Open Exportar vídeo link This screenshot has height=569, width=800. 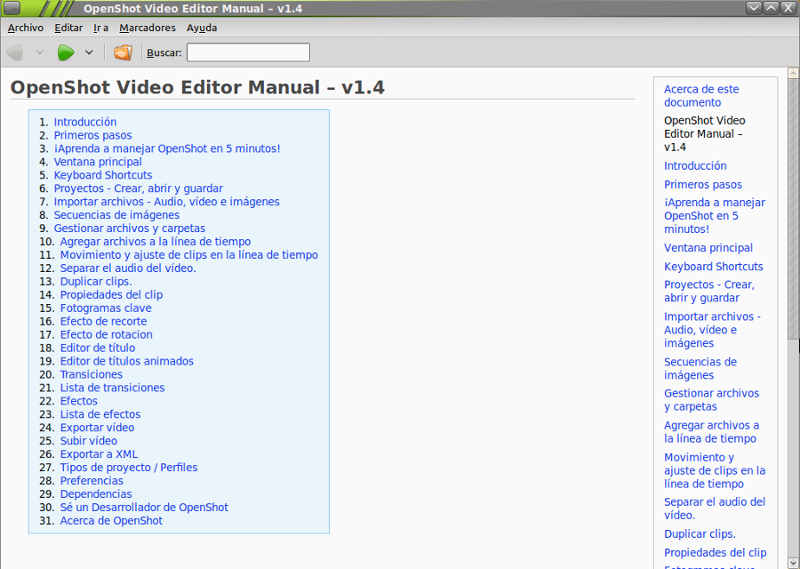[x=97, y=427]
